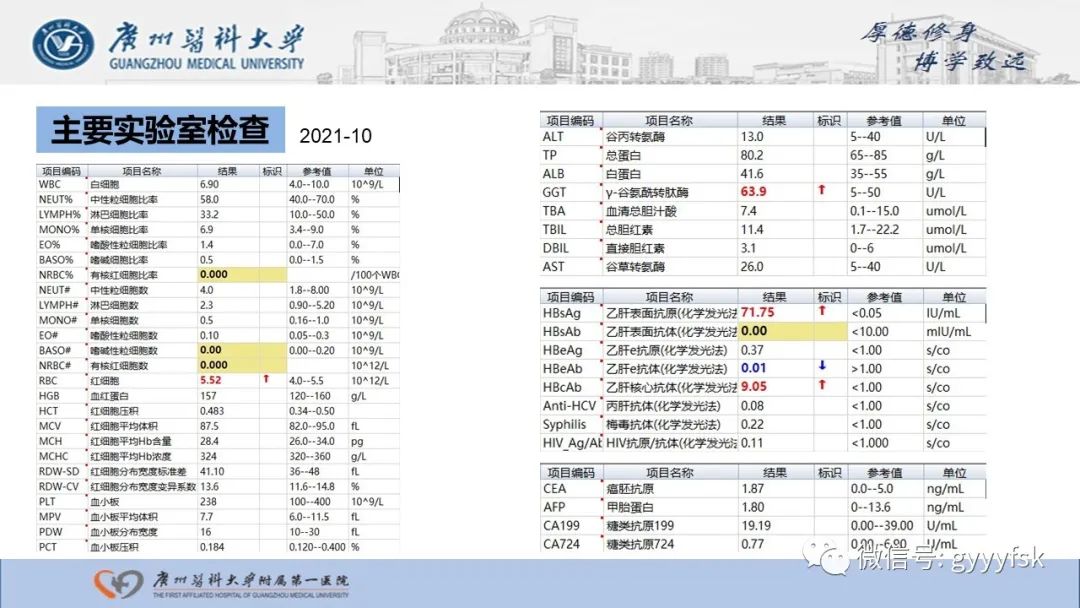Screen dimensions: 1080x608
Task: Click 标识 header in the HBsAg table
Action: [x=829, y=297]
